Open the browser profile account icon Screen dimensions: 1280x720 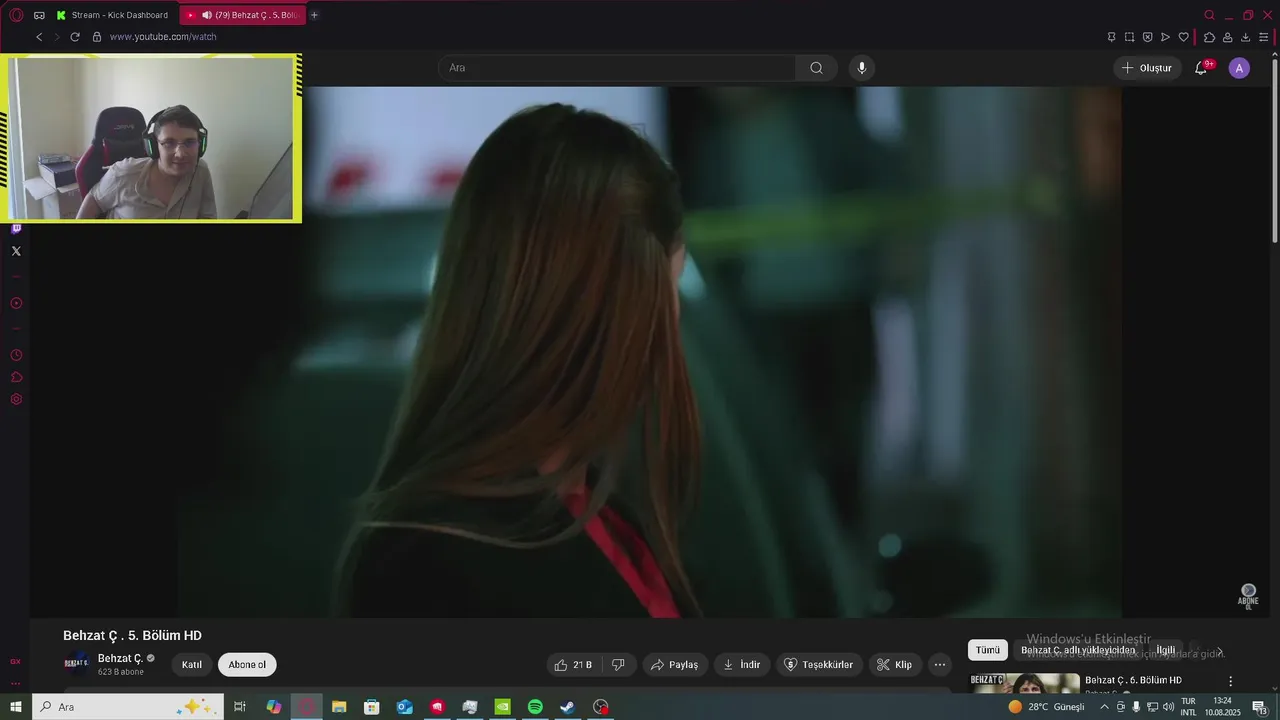tap(1227, 37)
